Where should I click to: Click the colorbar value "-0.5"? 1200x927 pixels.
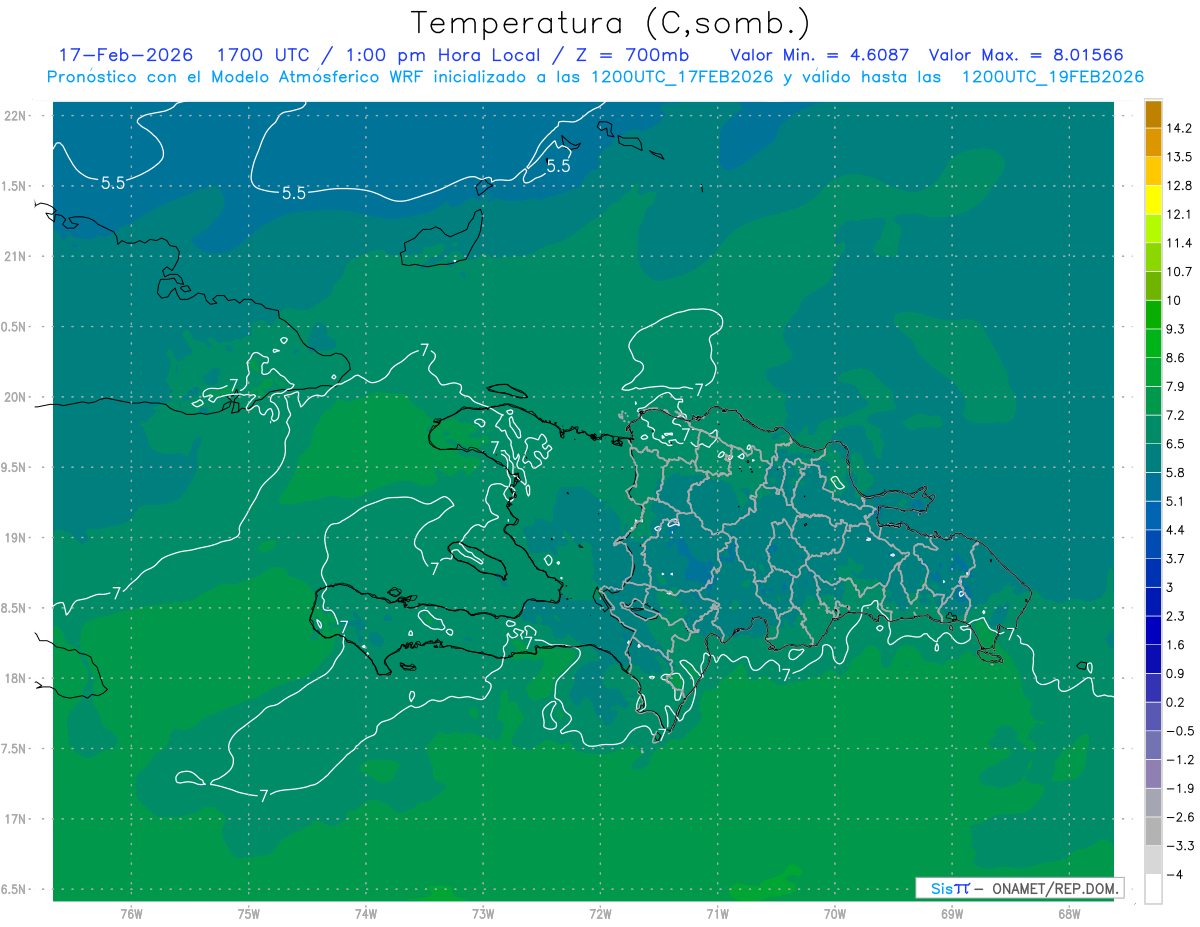(x=1179, y=730)
